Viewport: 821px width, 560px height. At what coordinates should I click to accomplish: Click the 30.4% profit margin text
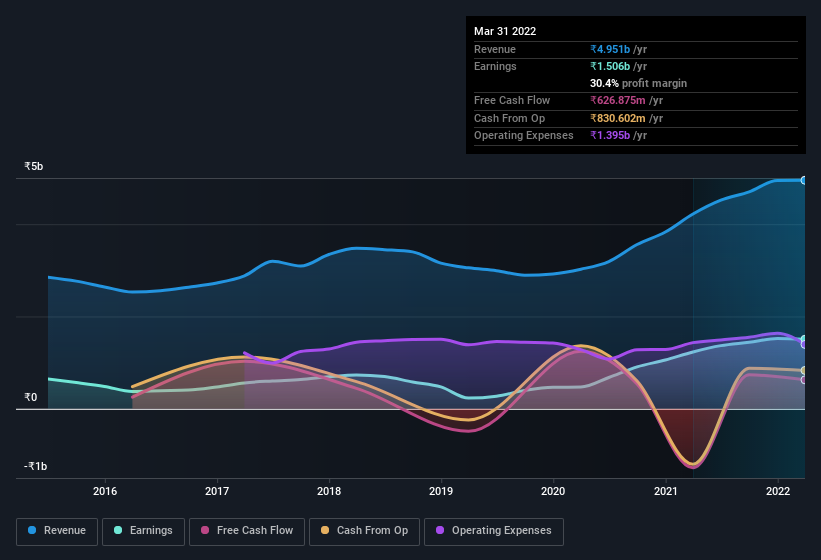tap(638, 83)
